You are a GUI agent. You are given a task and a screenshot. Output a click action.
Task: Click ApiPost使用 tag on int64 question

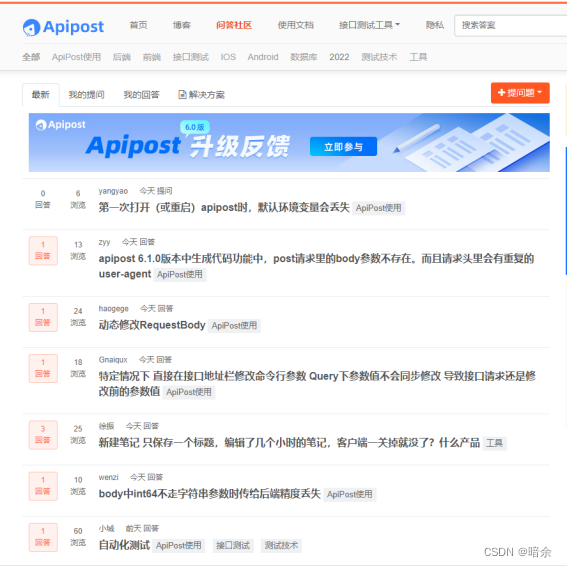pyautogui.click(x=350, y=494)
